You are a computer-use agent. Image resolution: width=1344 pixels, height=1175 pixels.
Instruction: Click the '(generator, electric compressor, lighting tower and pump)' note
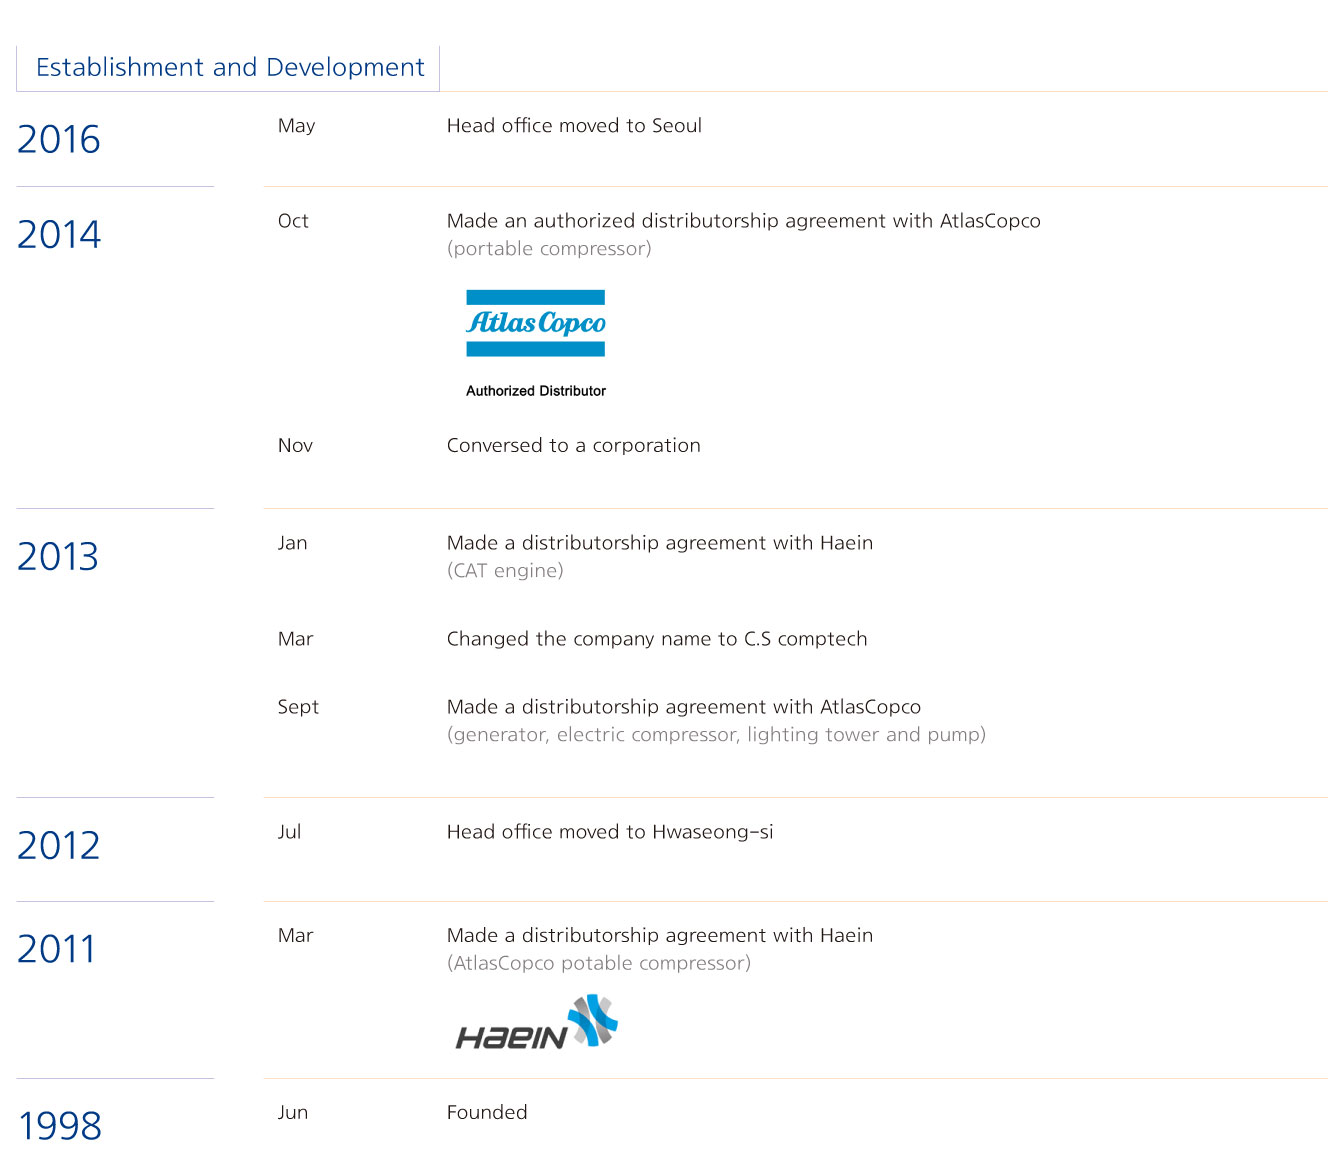tap(716, 735)
